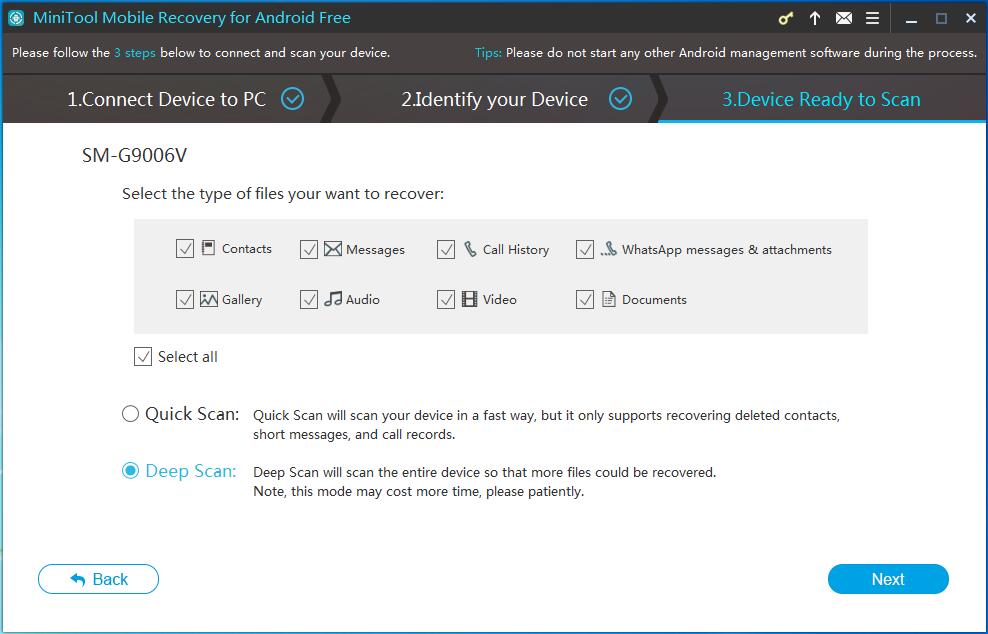Screen dimensions: 988x634
Task: Uncheck the Audio checkbox
Action: 309,299
